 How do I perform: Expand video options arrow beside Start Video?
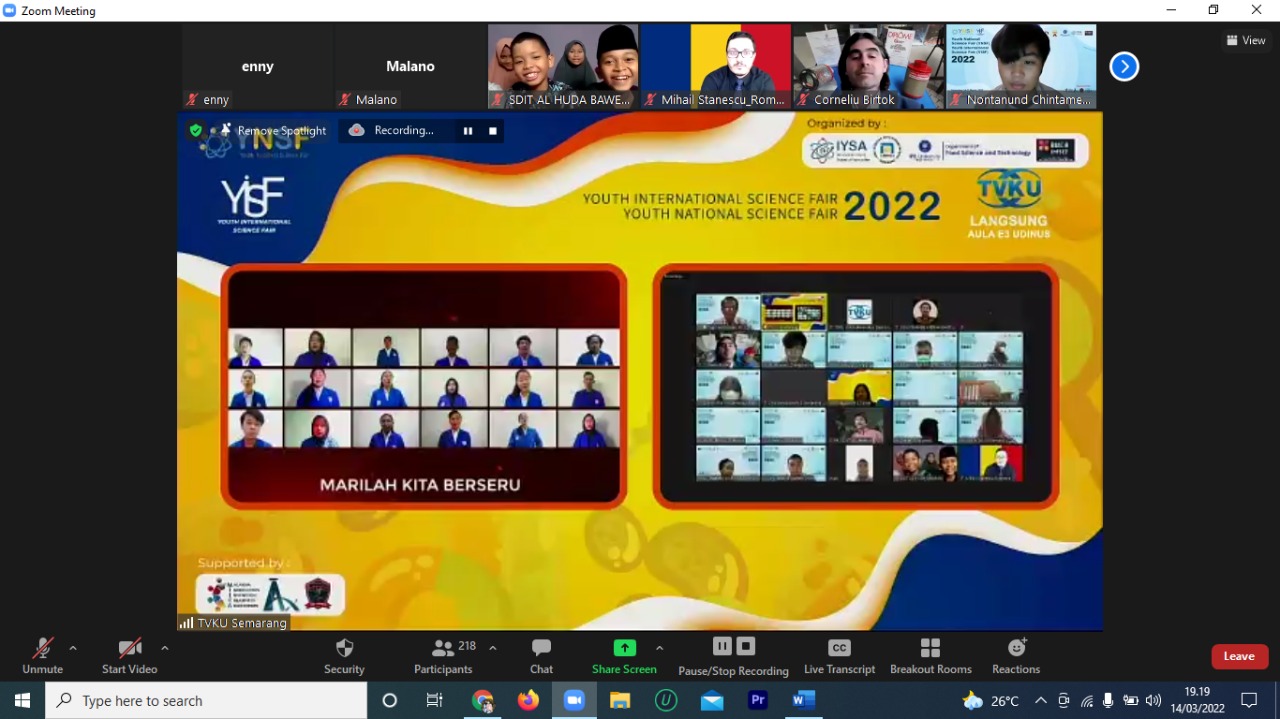coord(165,648)
